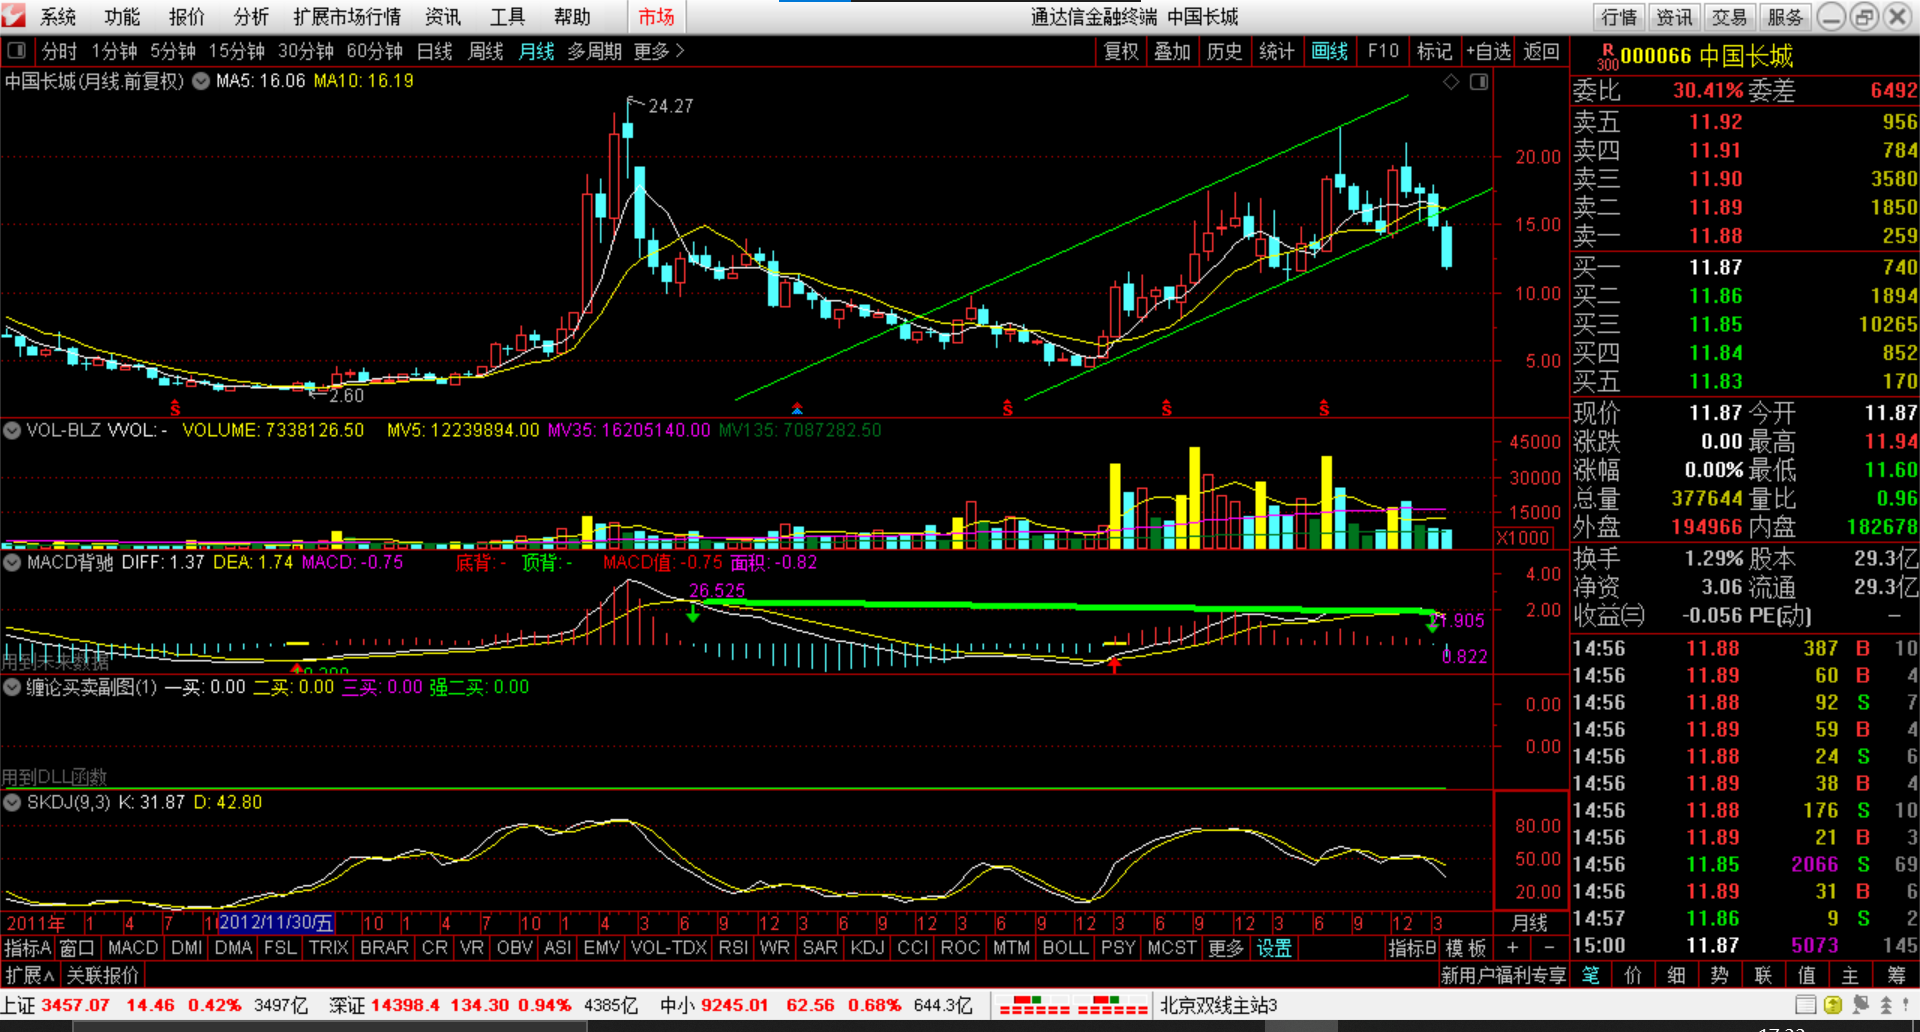Open the VOL-BLZ indicator dropdown circle
This screenshot has height=1032, width=1920.
(12, 430)
